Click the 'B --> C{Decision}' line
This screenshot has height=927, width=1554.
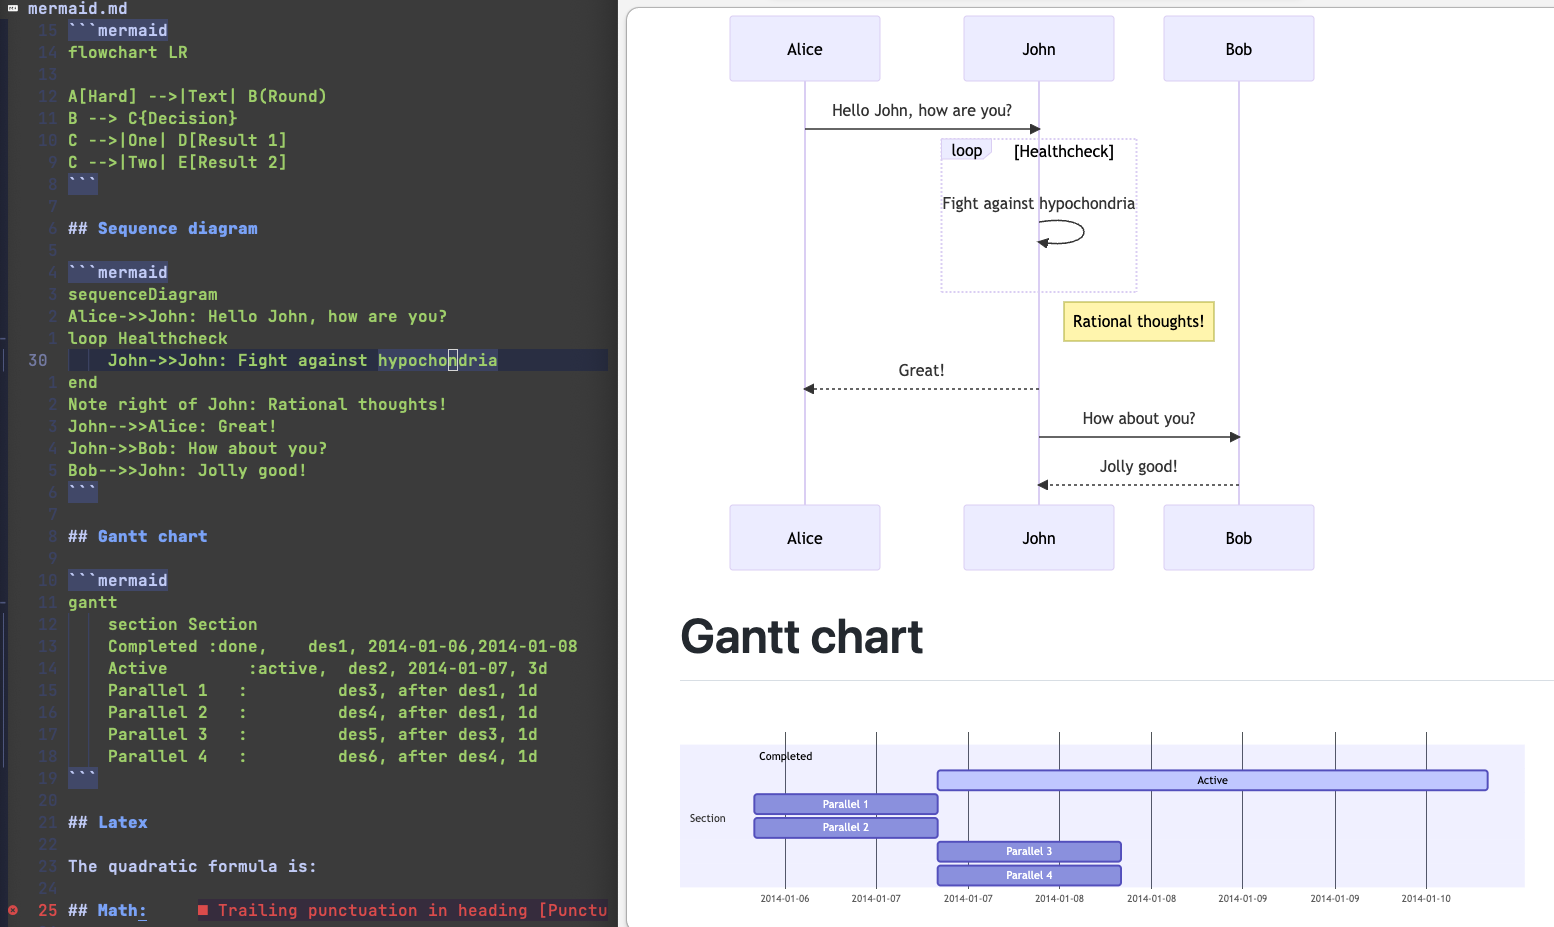(152, 118)
